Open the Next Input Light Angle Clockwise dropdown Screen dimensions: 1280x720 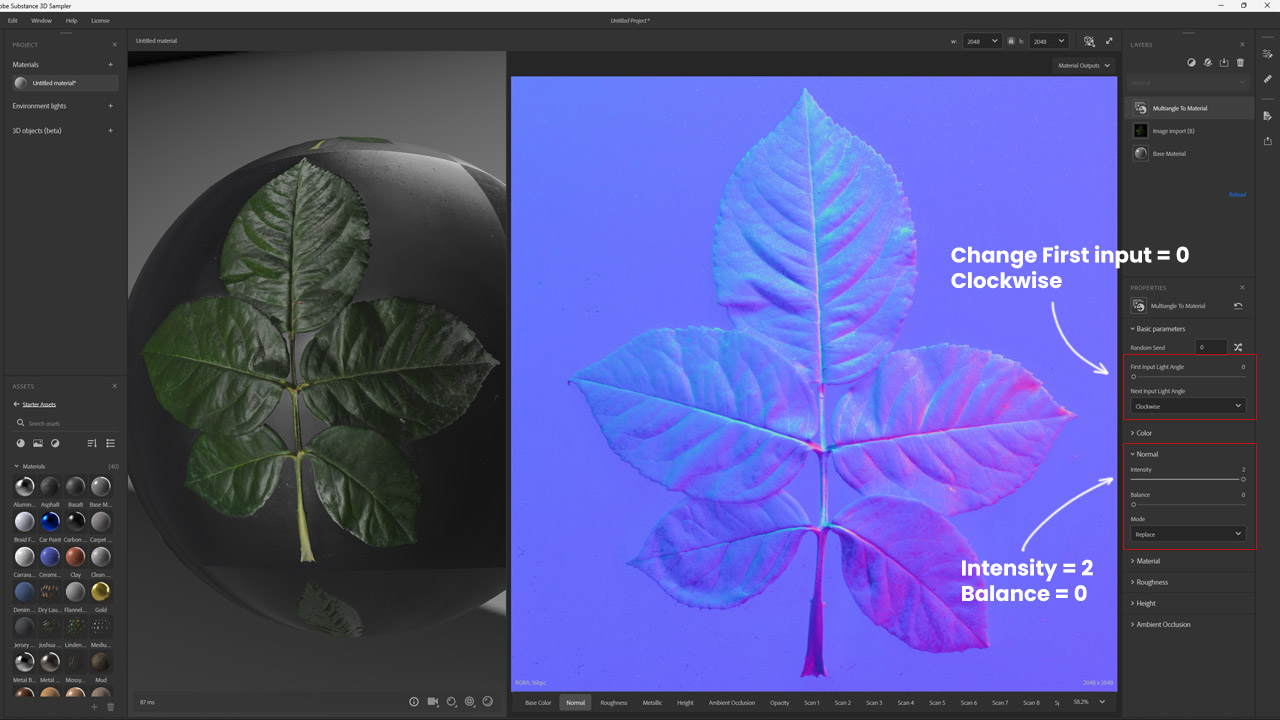1188,406
